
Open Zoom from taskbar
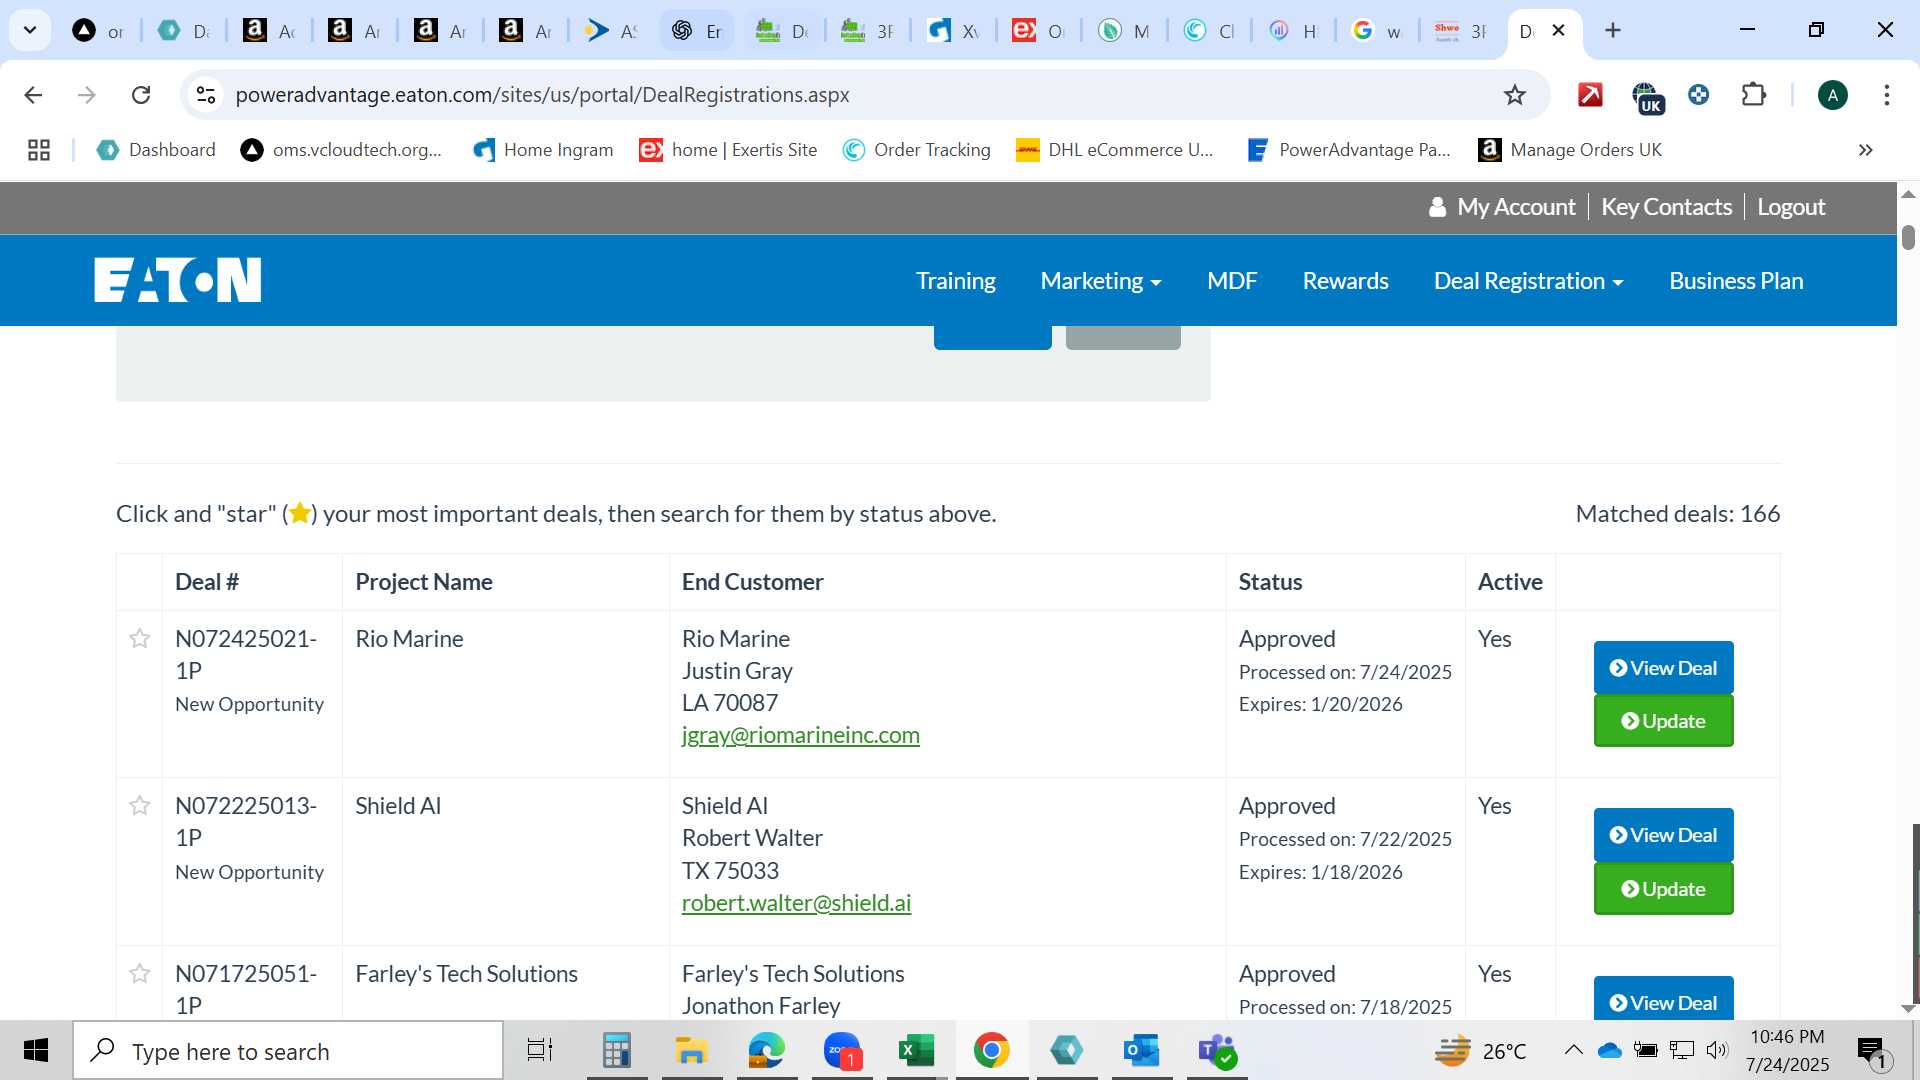[x=842, y=1050]
